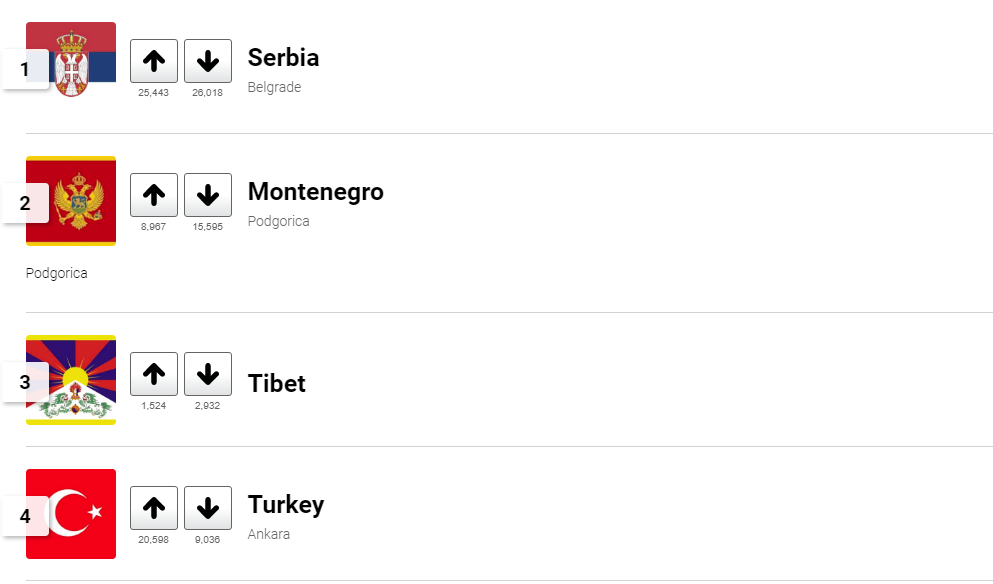Upvote Serbia with the up arrow
Image resolution: width=993 pixels, height=584 pixels.
point(154,61)
